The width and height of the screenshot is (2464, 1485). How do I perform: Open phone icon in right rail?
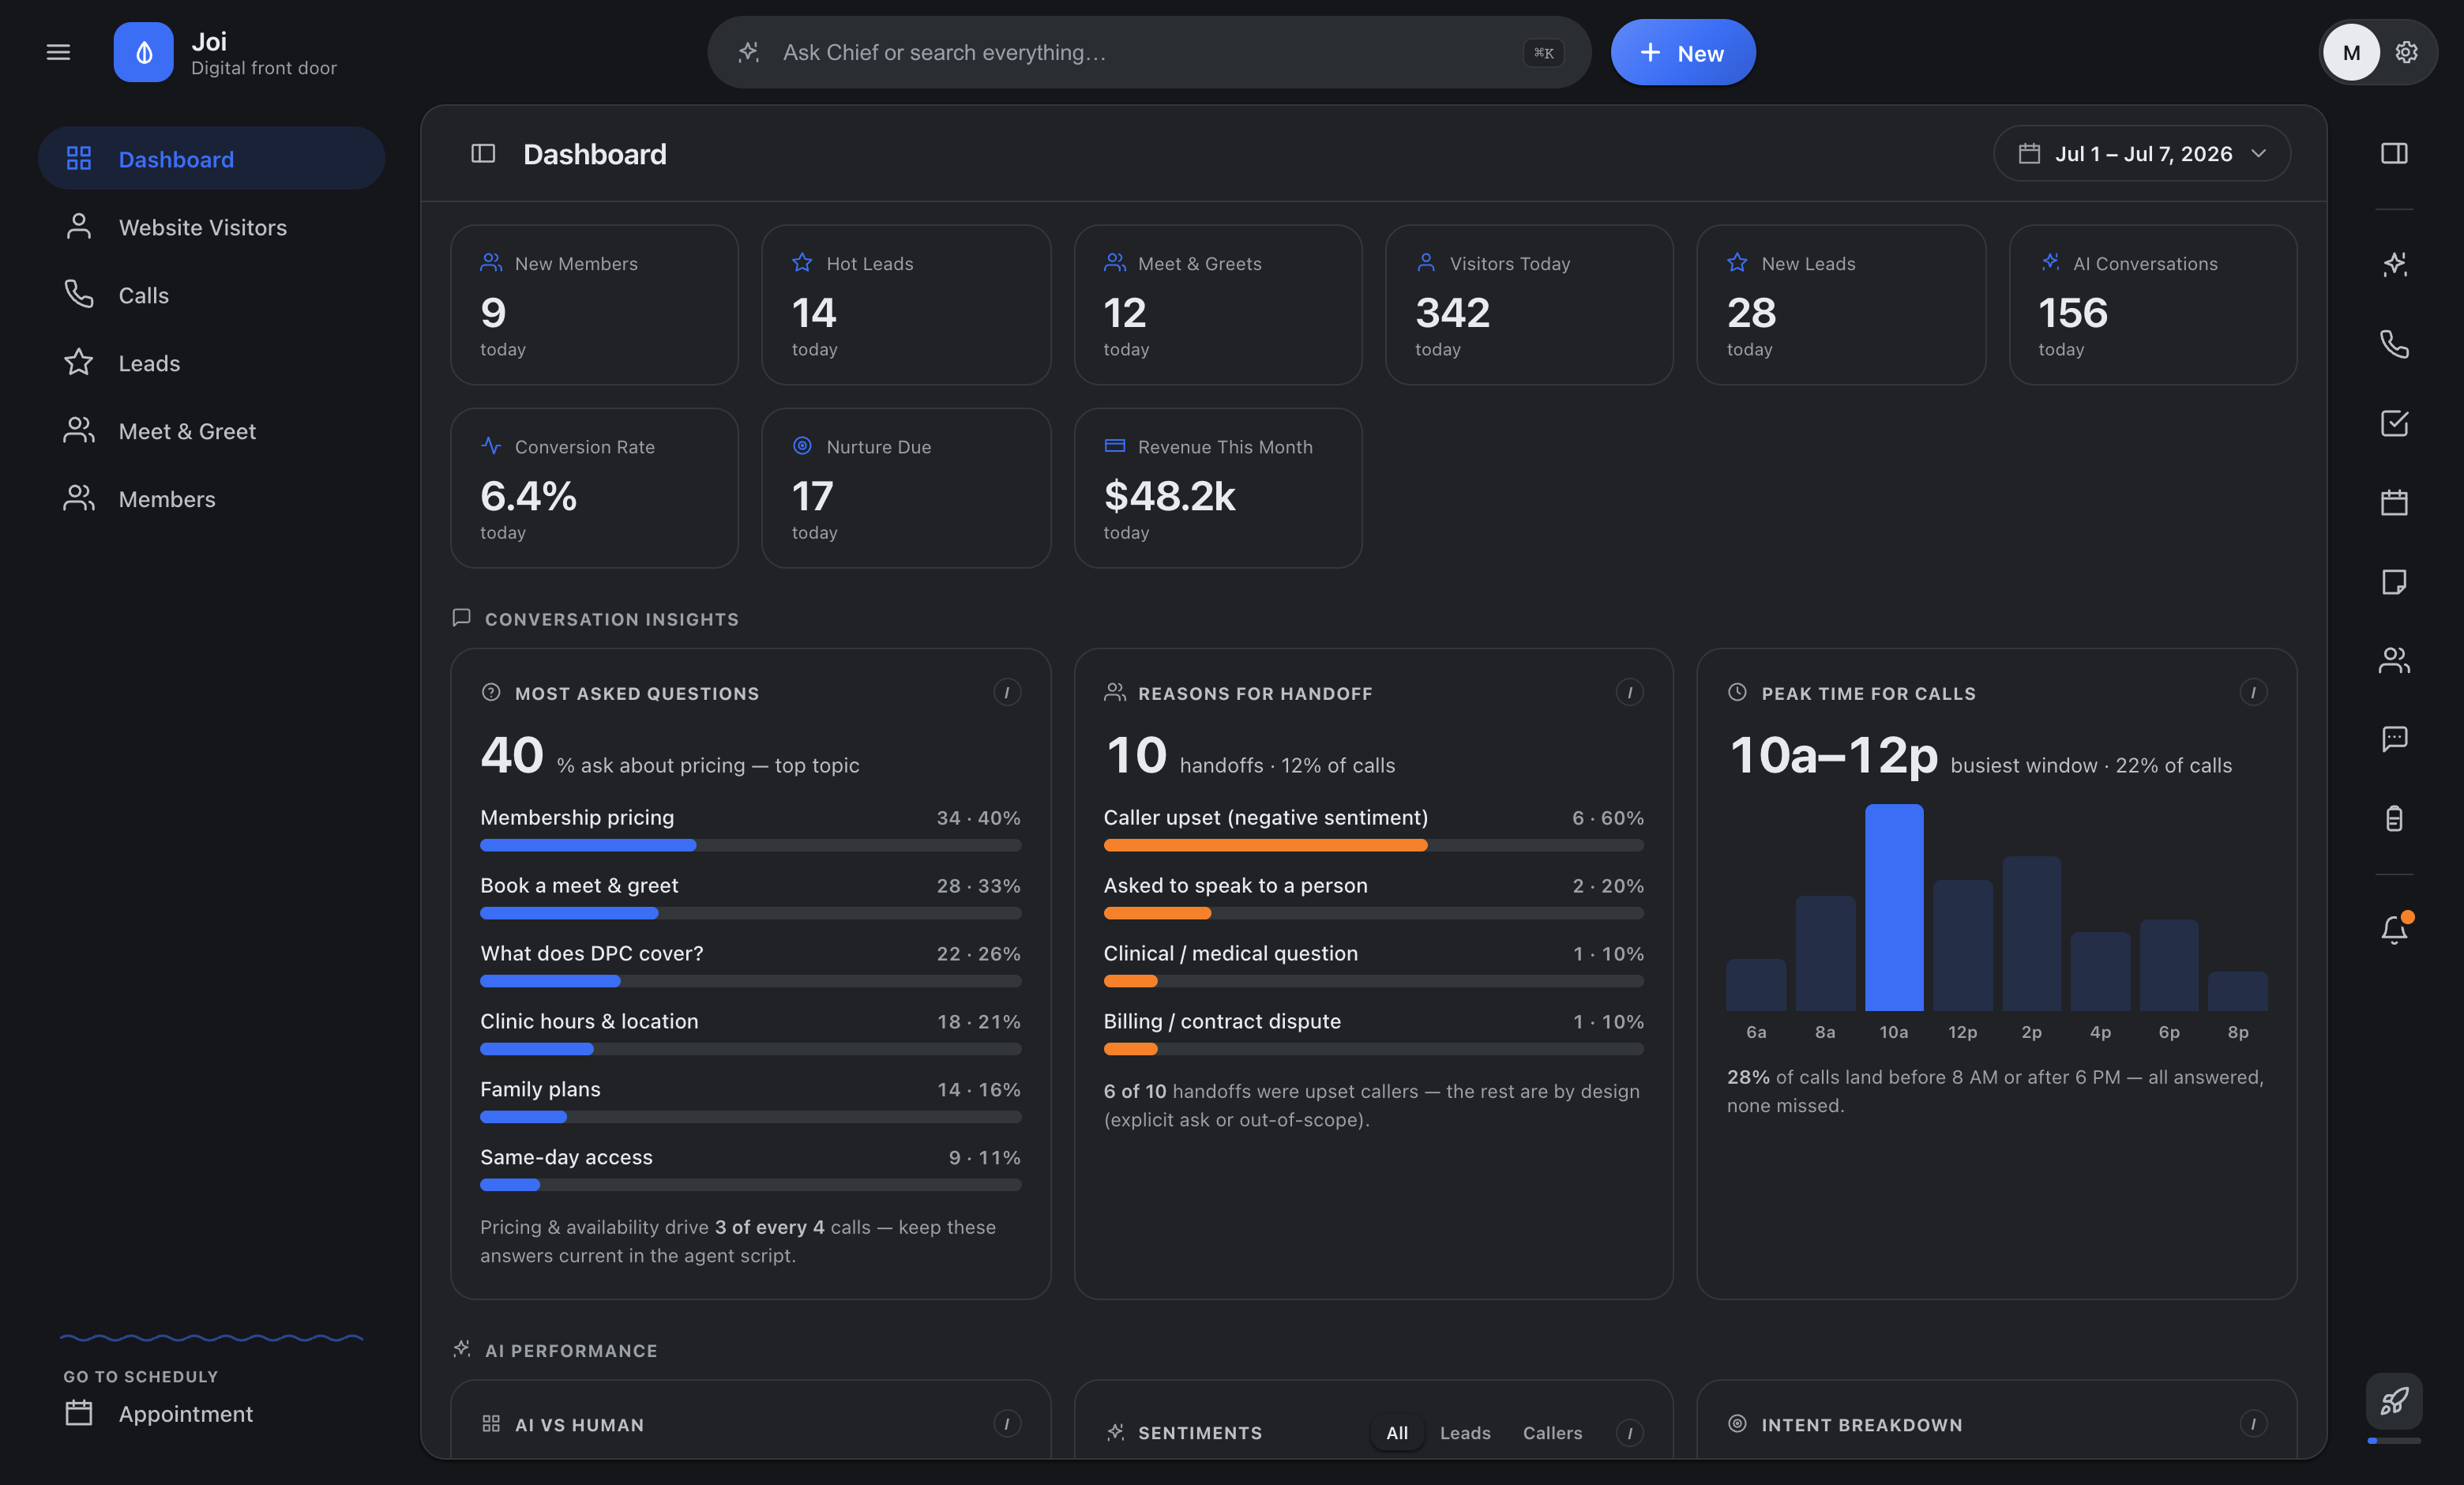[2394, 344]
